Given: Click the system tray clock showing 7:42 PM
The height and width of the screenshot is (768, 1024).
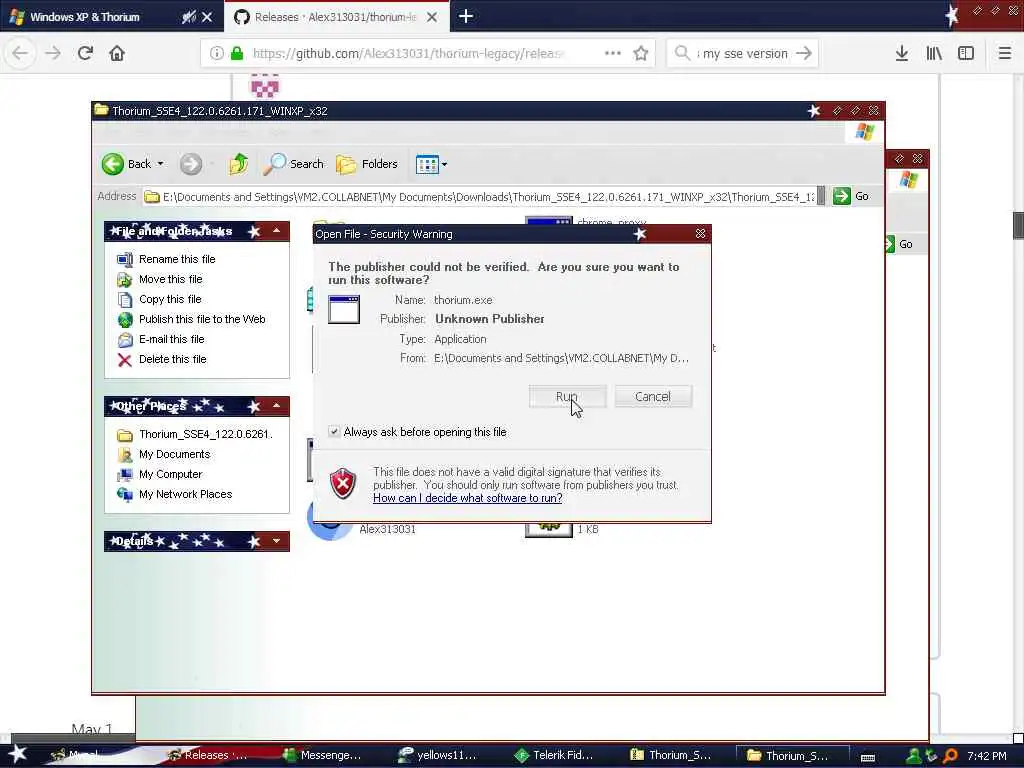Looking at the screenshot, I should coord(987,756).
